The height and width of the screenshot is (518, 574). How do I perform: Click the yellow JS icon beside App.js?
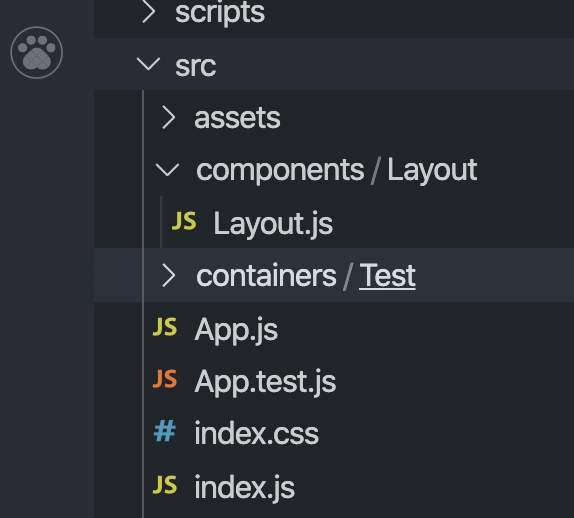click(165, 327)
